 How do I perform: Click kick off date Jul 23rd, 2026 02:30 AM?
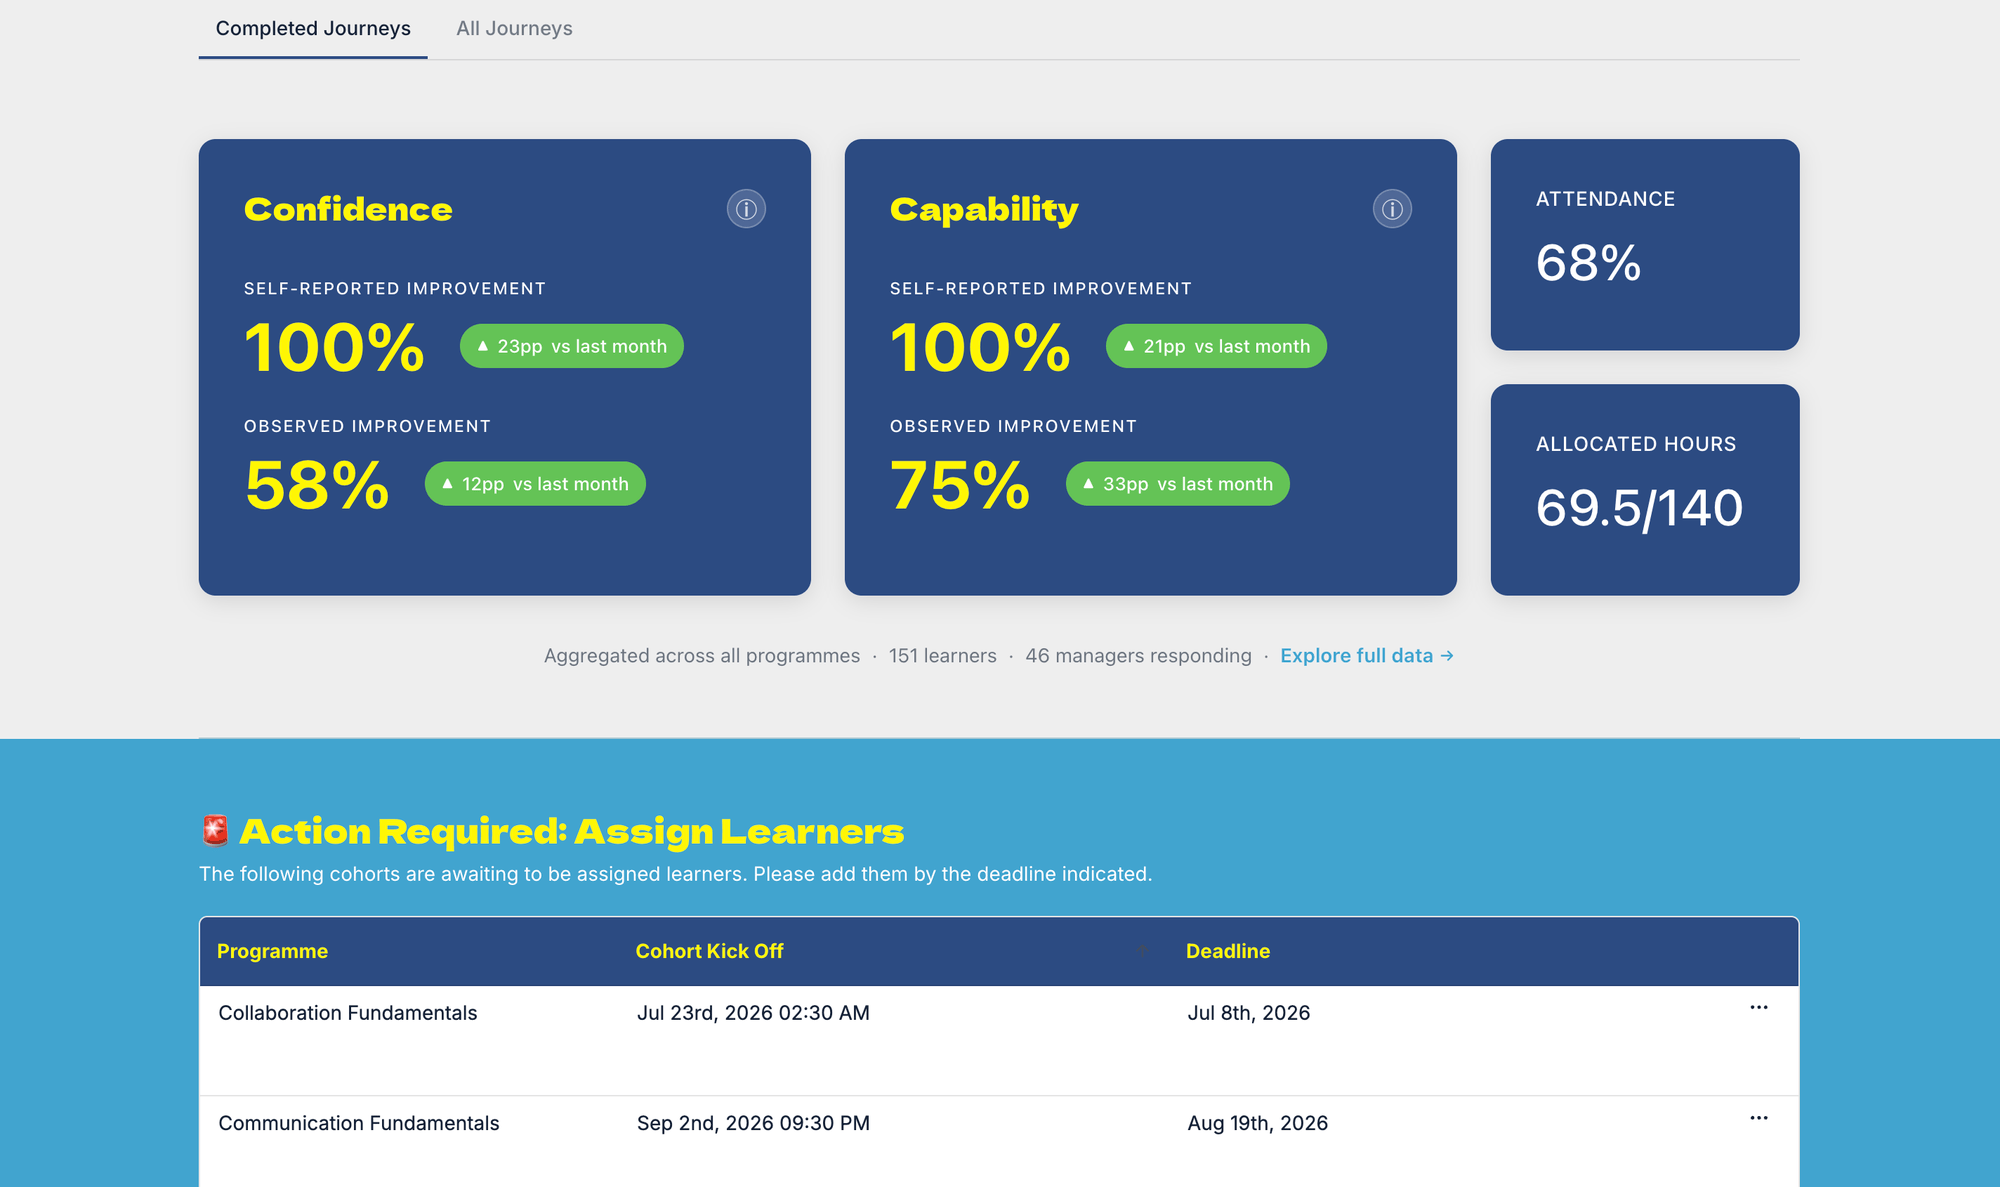(x=753, y=1013)
